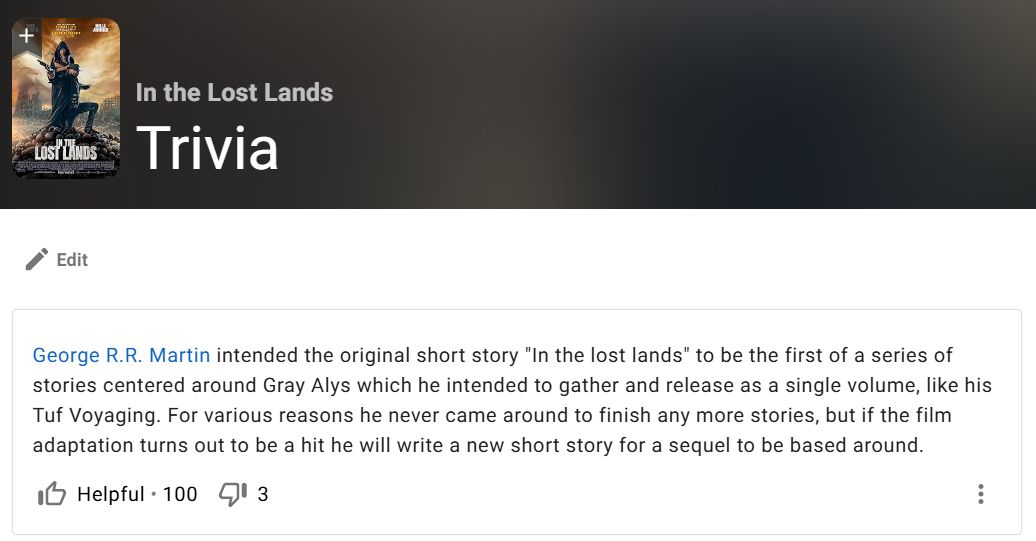The width and height of the screenshot is (1036, 541).
Task: Click the name "Gray Alys" in the trivia
Action: (x=308, y=386)
